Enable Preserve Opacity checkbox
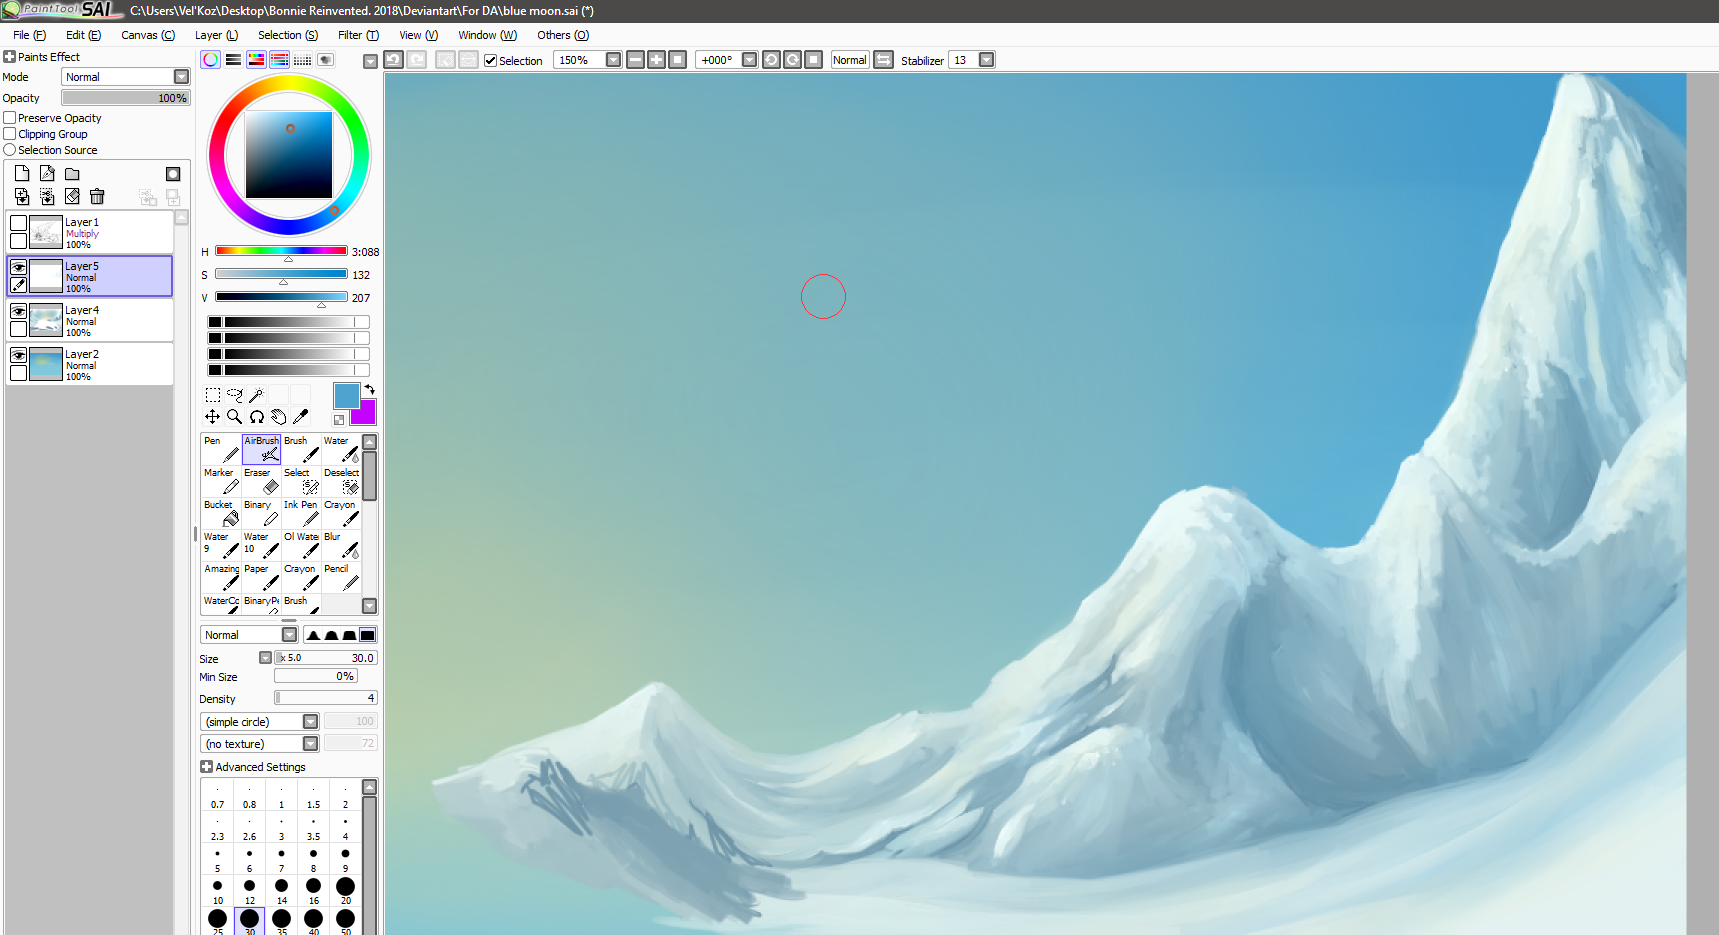Screen dimensions: 1719x935 coord(9,118)
